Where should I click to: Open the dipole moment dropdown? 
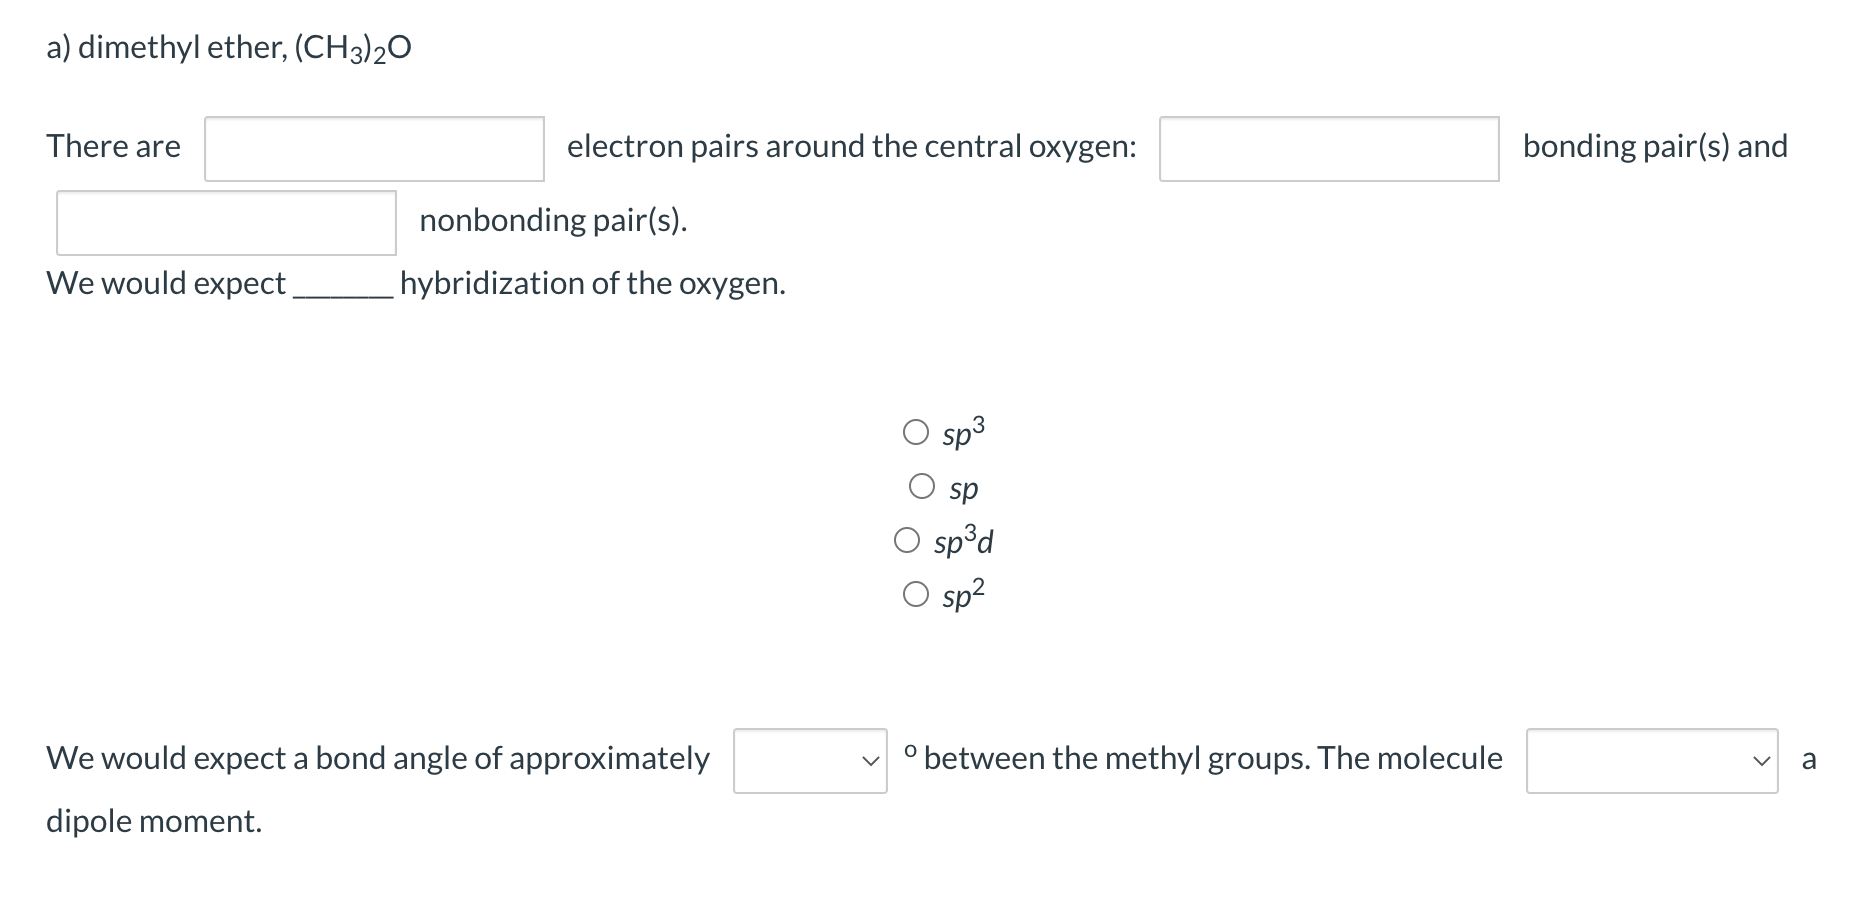tap(1652, 760)
